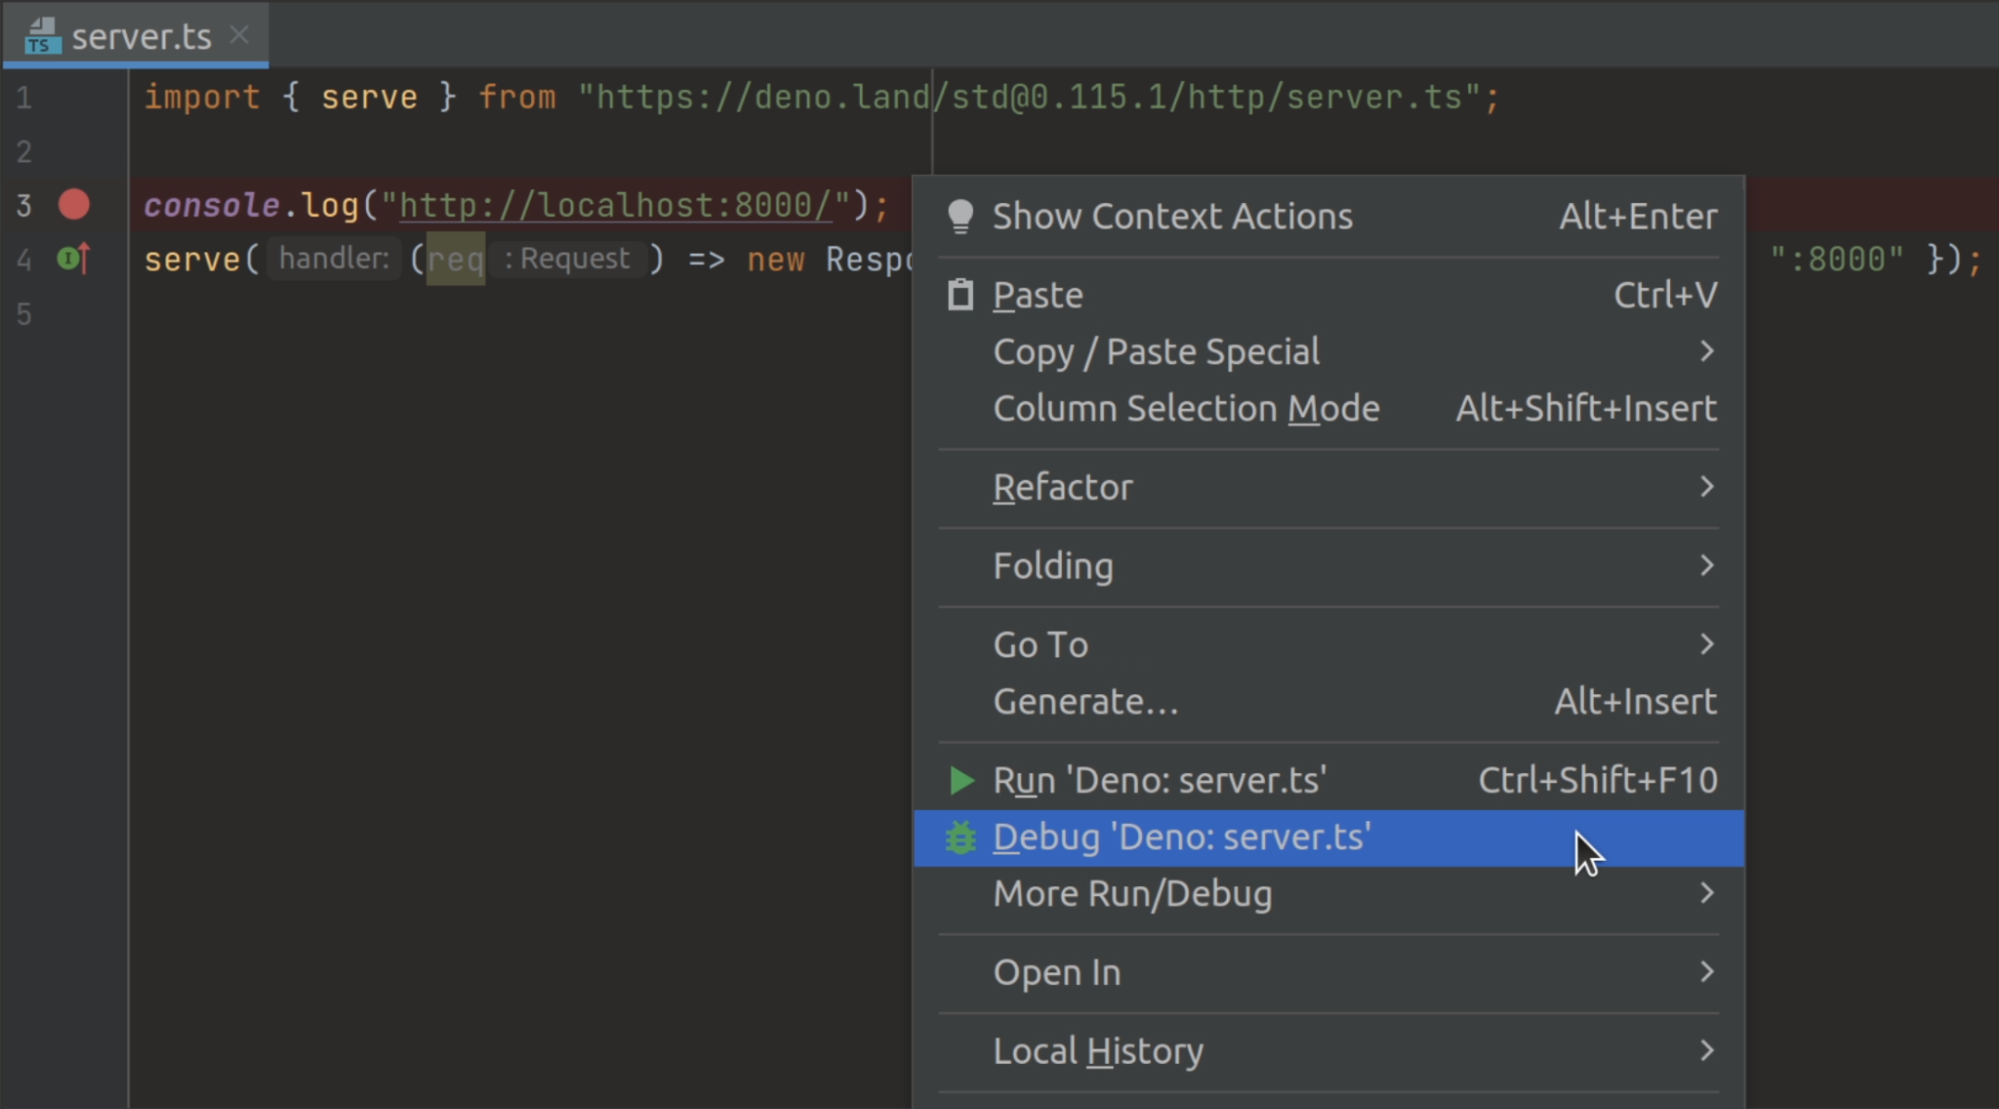Enable Column Selection Mode

point(1186,408)
